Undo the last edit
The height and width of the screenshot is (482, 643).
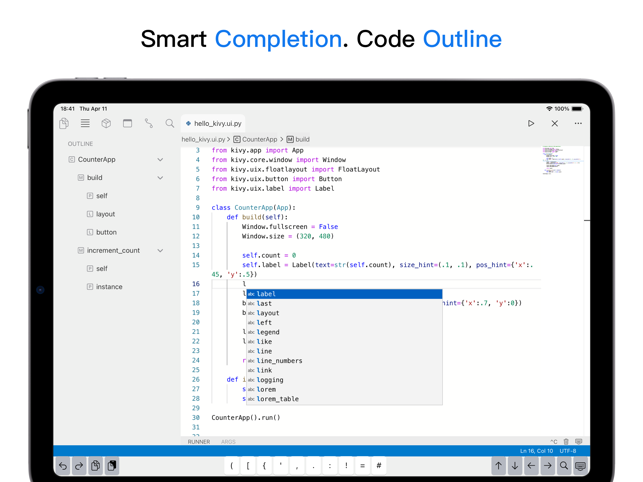(63, 466)
